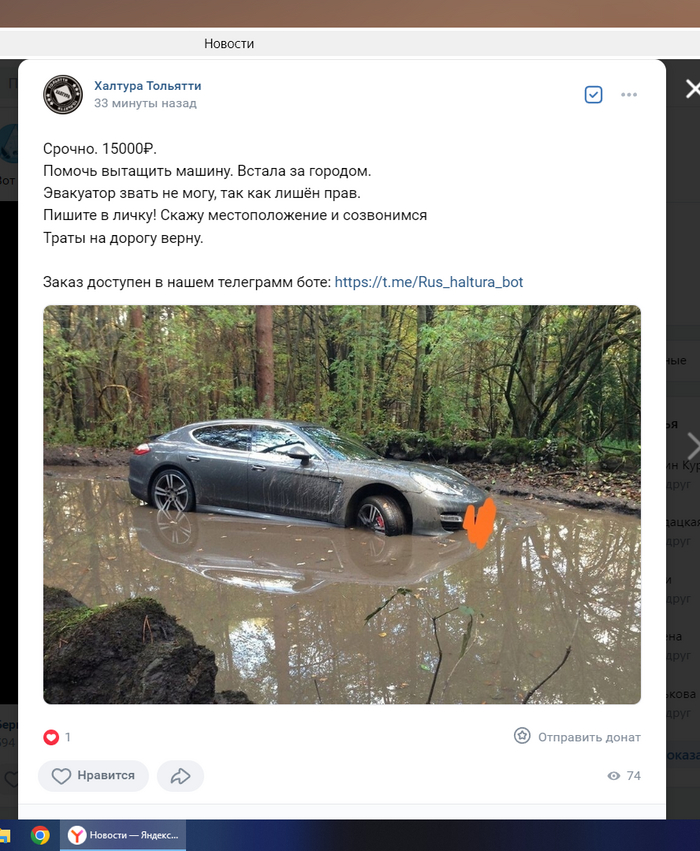Open the three-dots post options menu

point(629,94)
